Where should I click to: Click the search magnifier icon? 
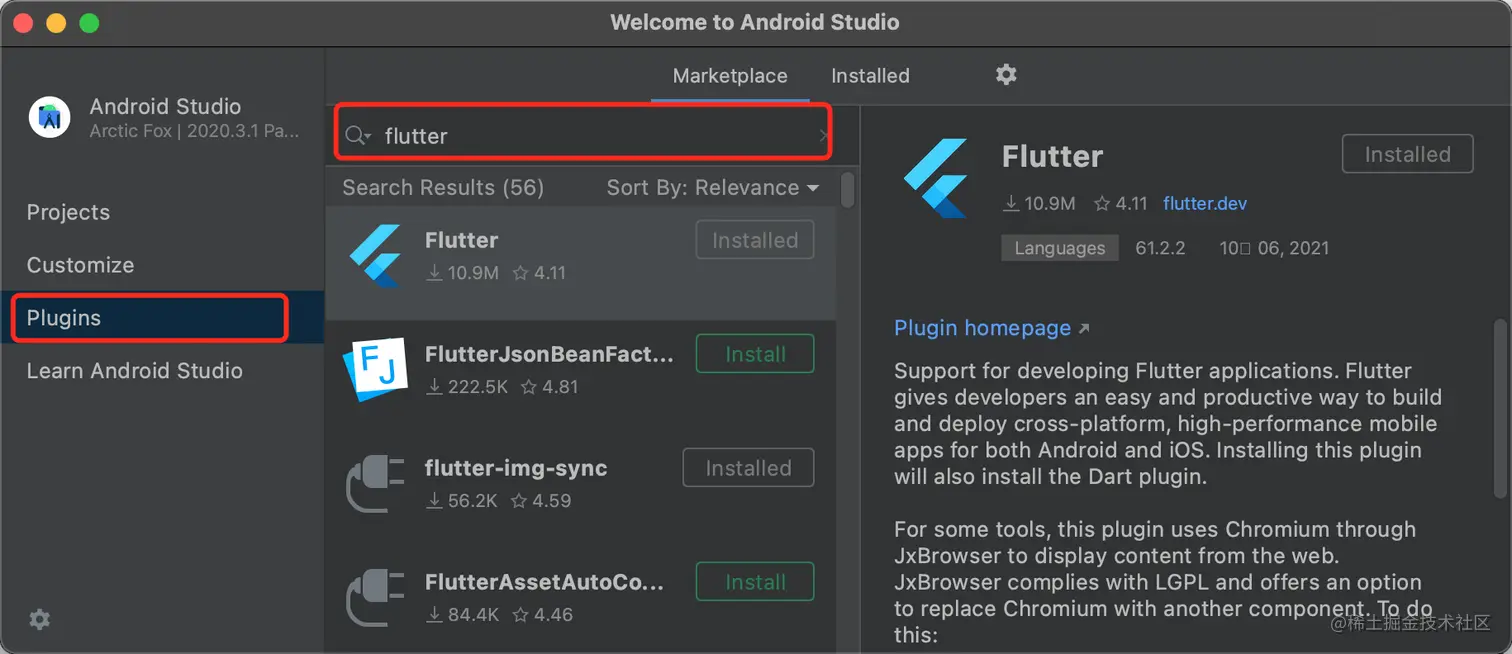coord(354,136)
